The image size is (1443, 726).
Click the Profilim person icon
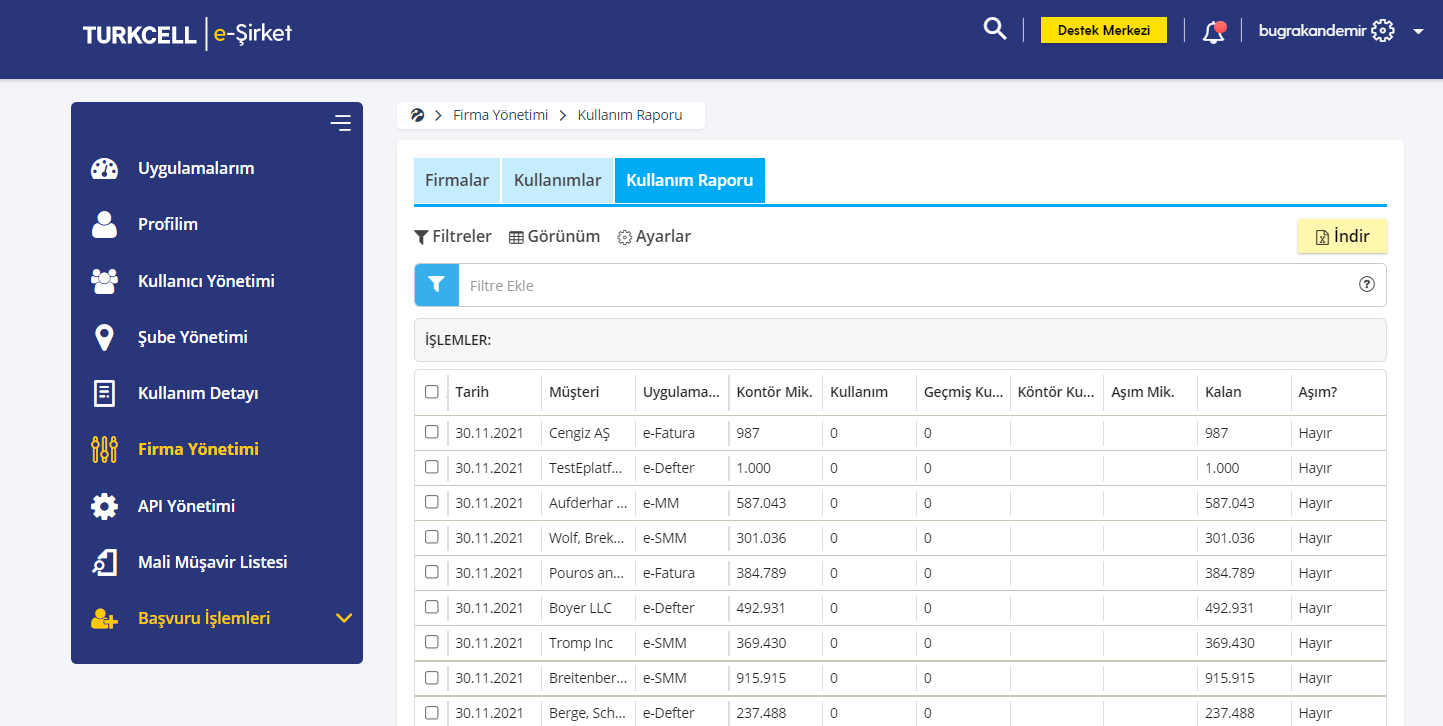(x=104, y=224)
